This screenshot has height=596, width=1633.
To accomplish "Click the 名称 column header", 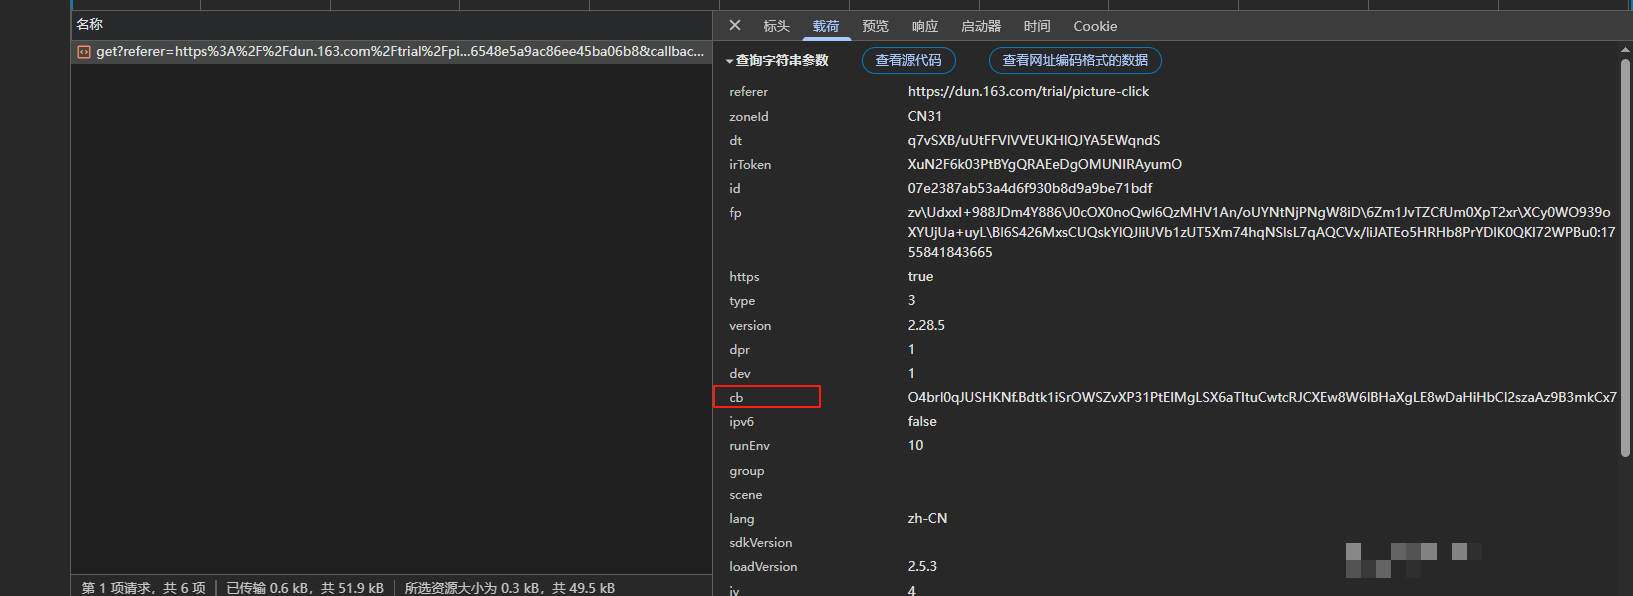I will pos(90,24).
